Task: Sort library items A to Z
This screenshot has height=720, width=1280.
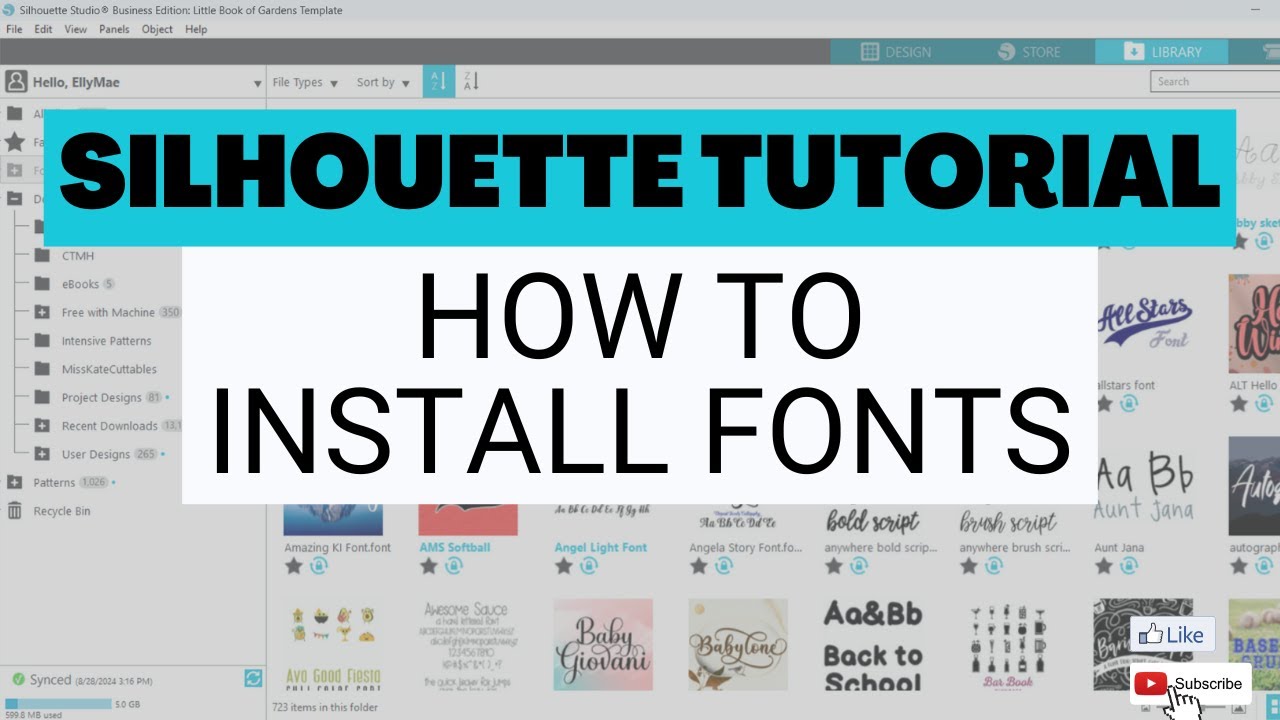Action: 438,82
